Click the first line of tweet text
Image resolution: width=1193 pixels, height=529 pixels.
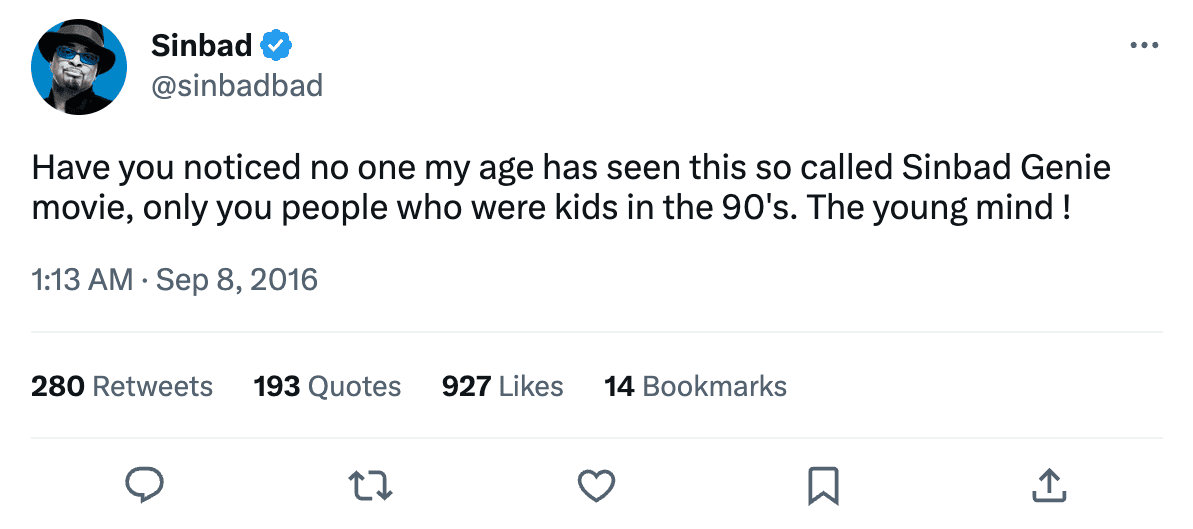570,167
